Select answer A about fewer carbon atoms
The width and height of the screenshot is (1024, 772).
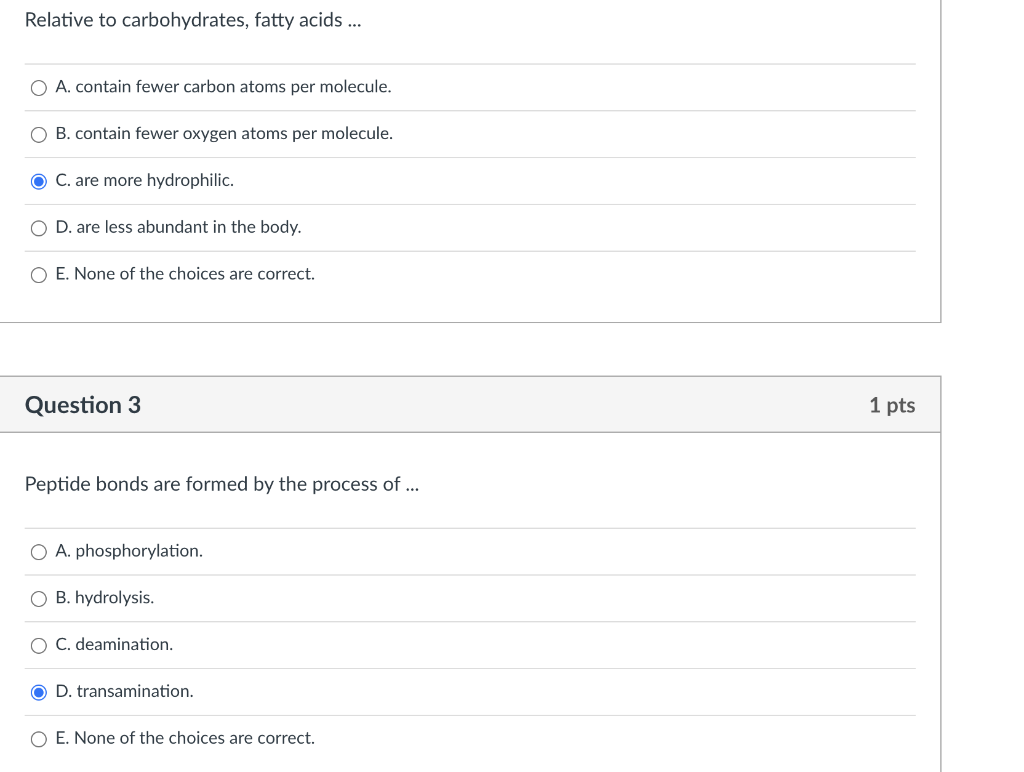coord(38,87)
